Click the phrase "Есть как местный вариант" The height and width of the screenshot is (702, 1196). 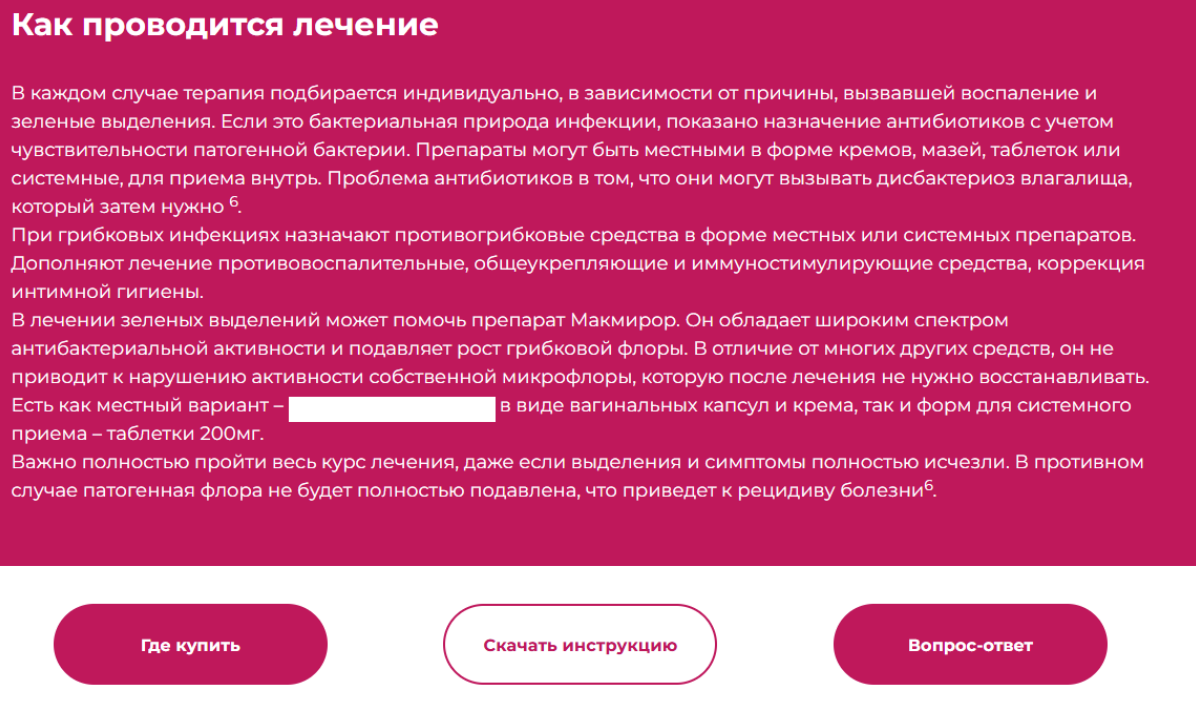click(x=140, y=405)
